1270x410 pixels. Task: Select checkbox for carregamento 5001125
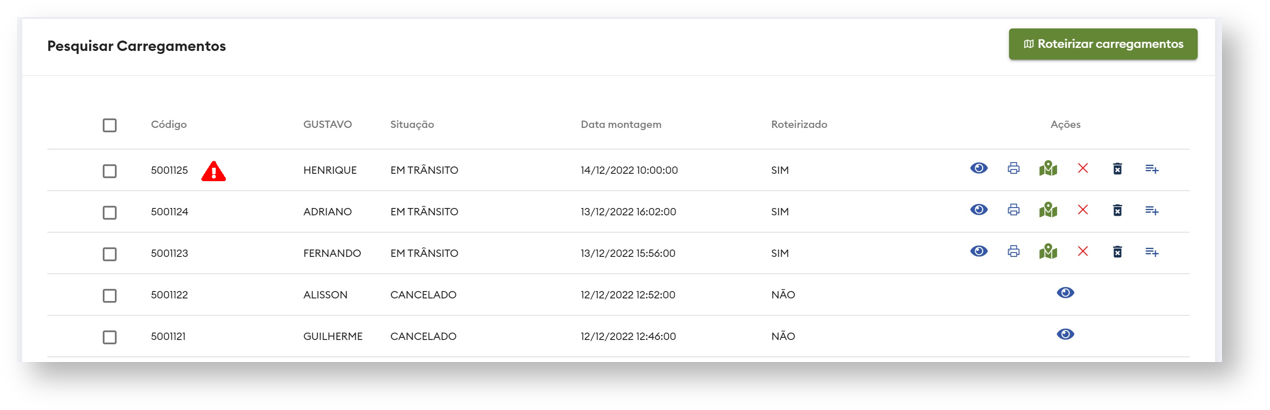(110, 171)
